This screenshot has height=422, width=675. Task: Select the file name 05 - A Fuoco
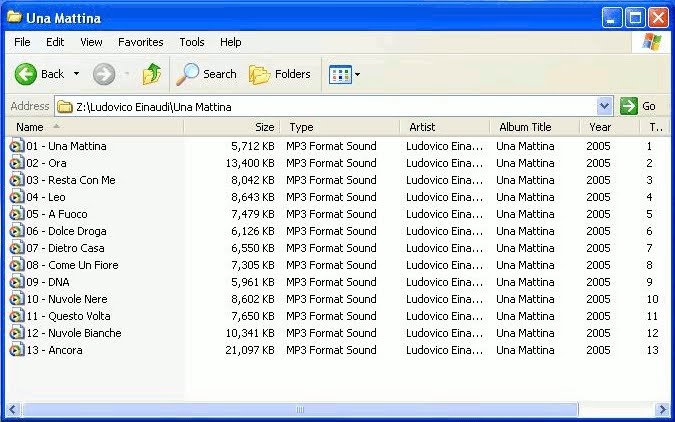(x=57, y=214)
